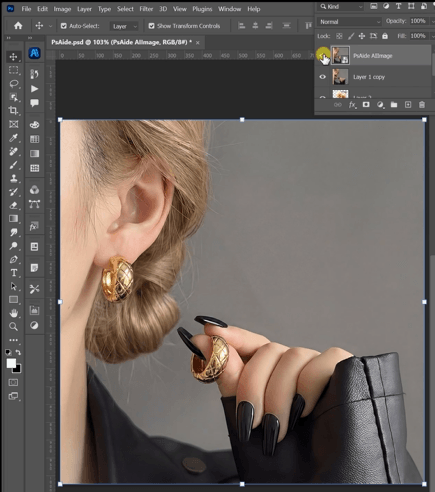Click the Create new group folder button
This screenshot has width=435, height=492.
pos(394,105)
